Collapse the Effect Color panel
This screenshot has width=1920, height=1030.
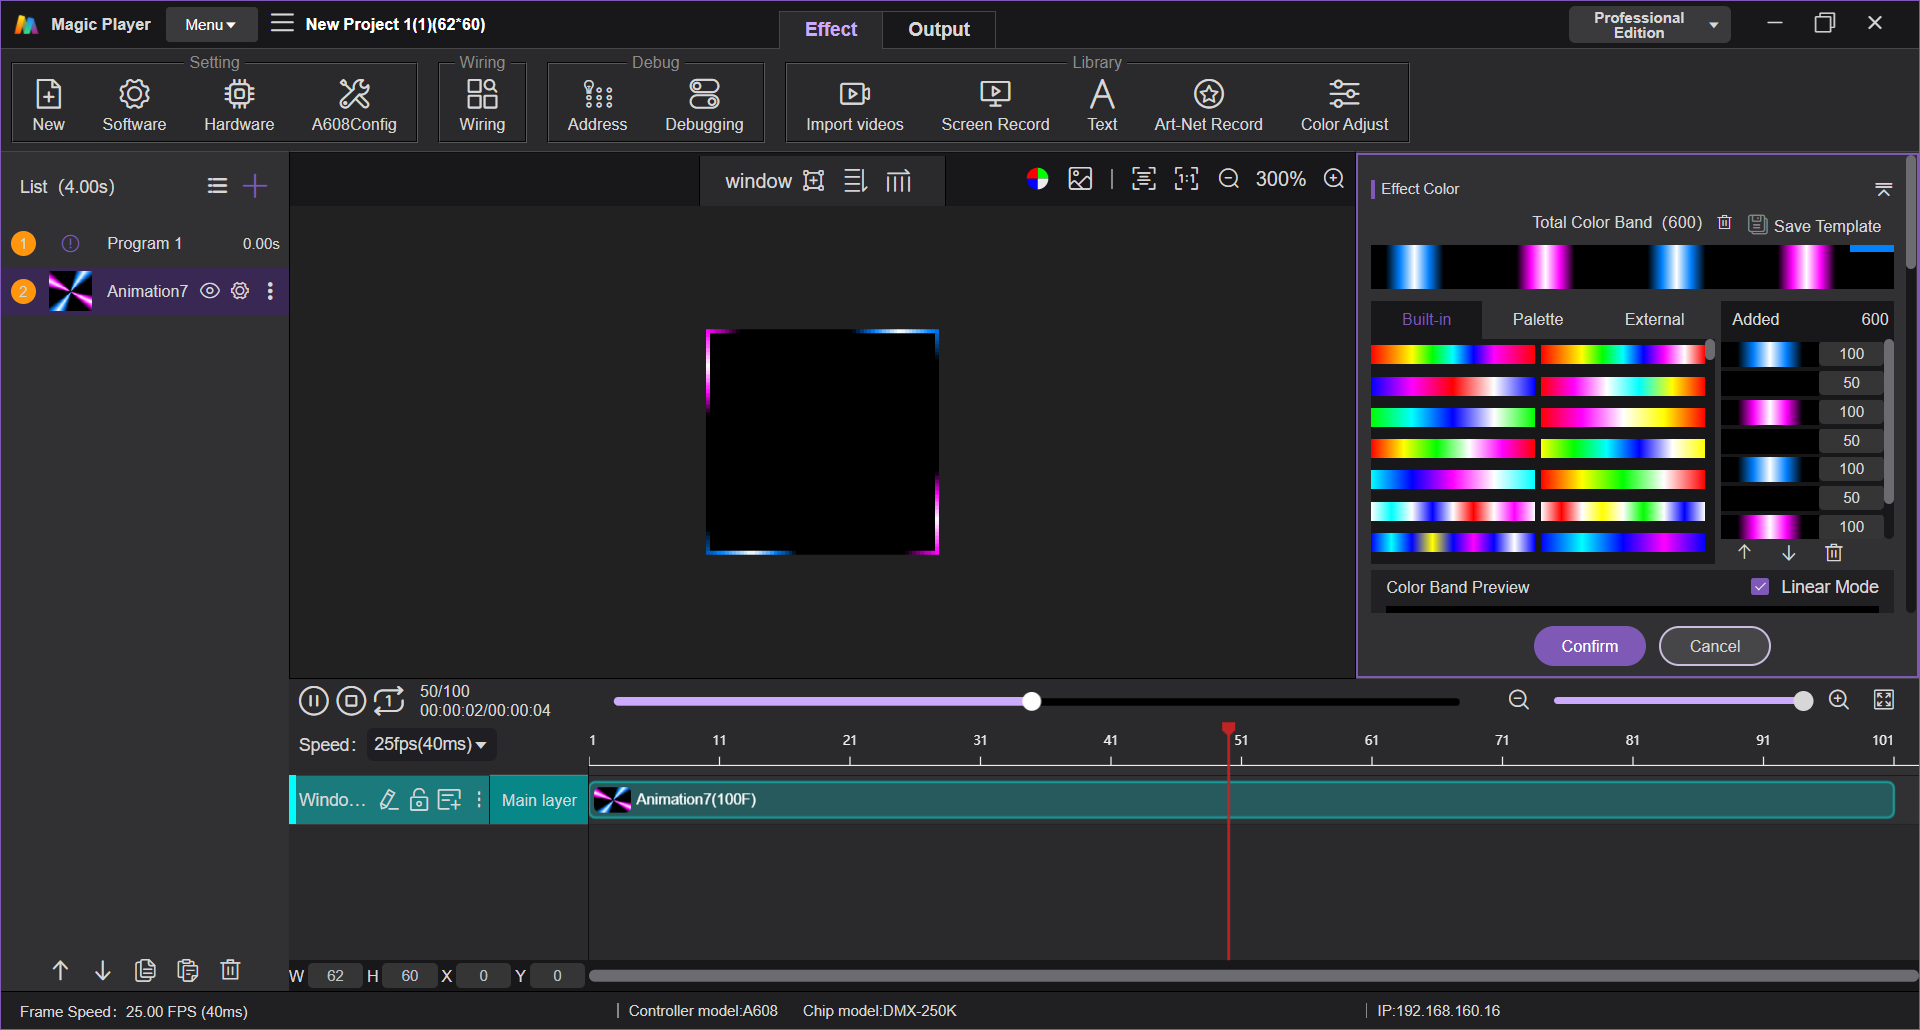(1883, 188)
